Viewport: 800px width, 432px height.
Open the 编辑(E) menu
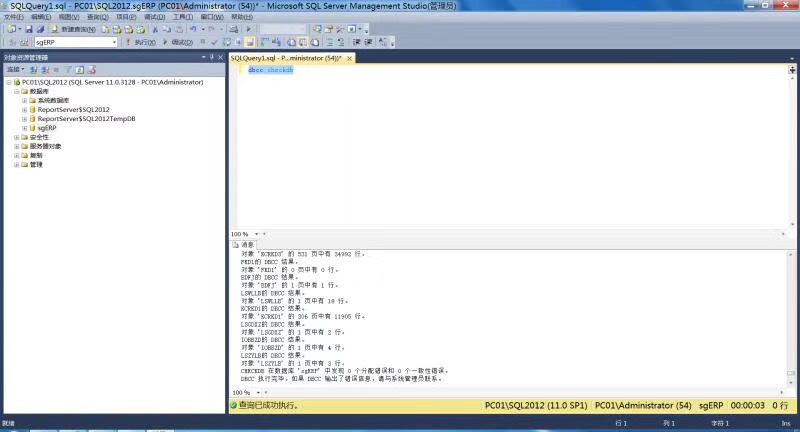pos(41,17)
